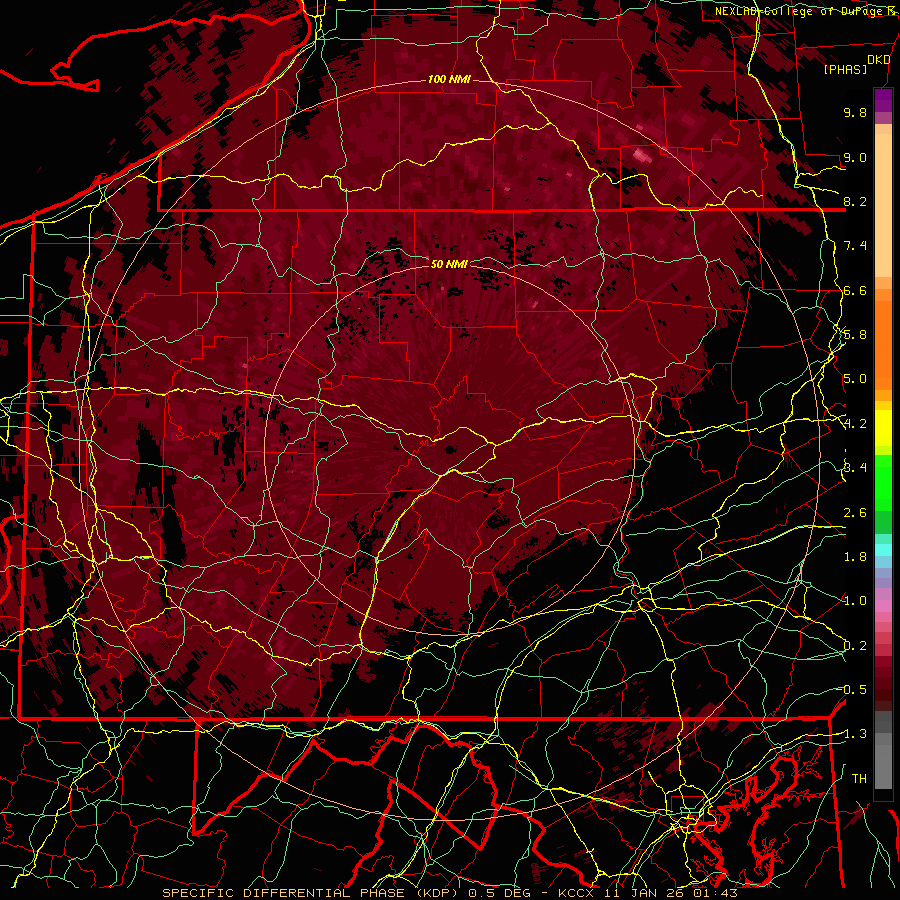Click the pink segment of the color bar

tap(883, 606)
